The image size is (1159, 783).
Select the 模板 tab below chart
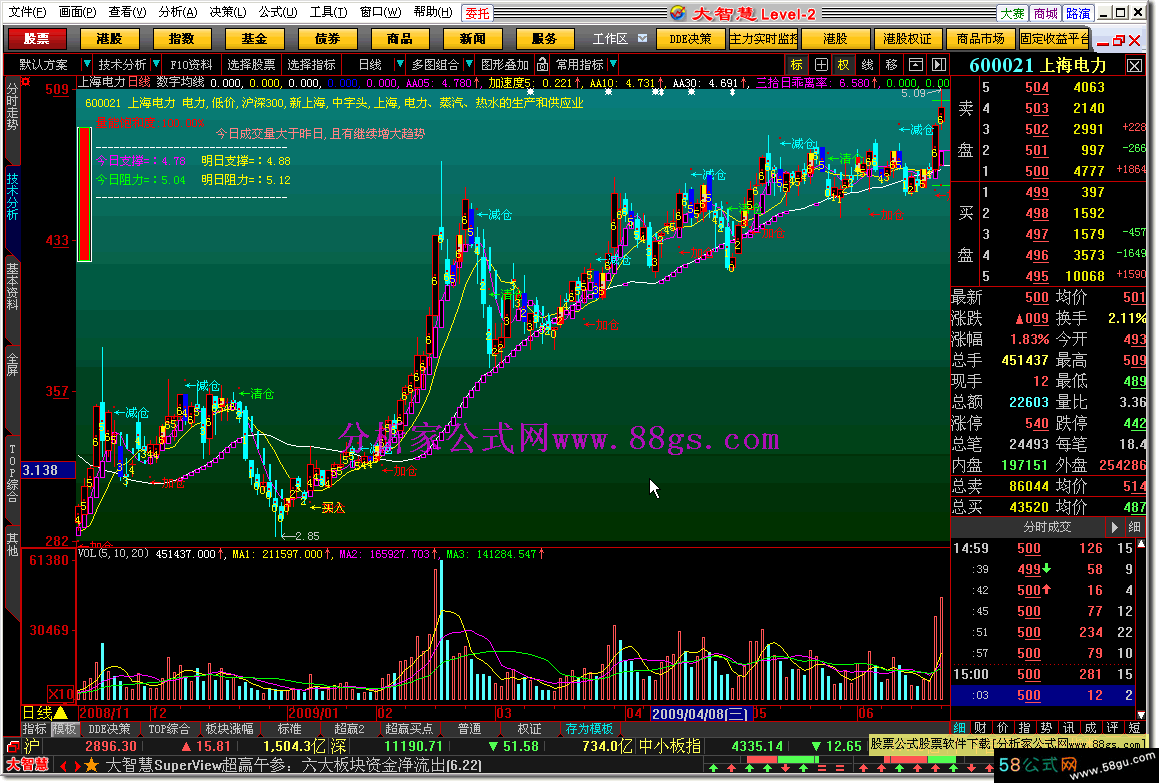(64, 729)
